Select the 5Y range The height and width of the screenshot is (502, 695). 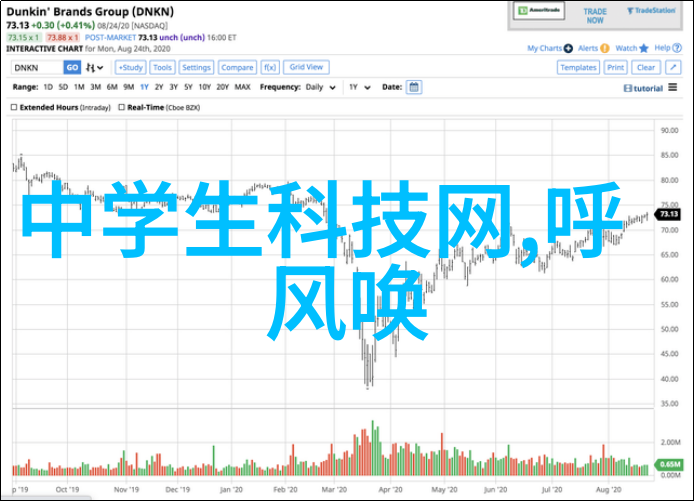coord(188,87)
